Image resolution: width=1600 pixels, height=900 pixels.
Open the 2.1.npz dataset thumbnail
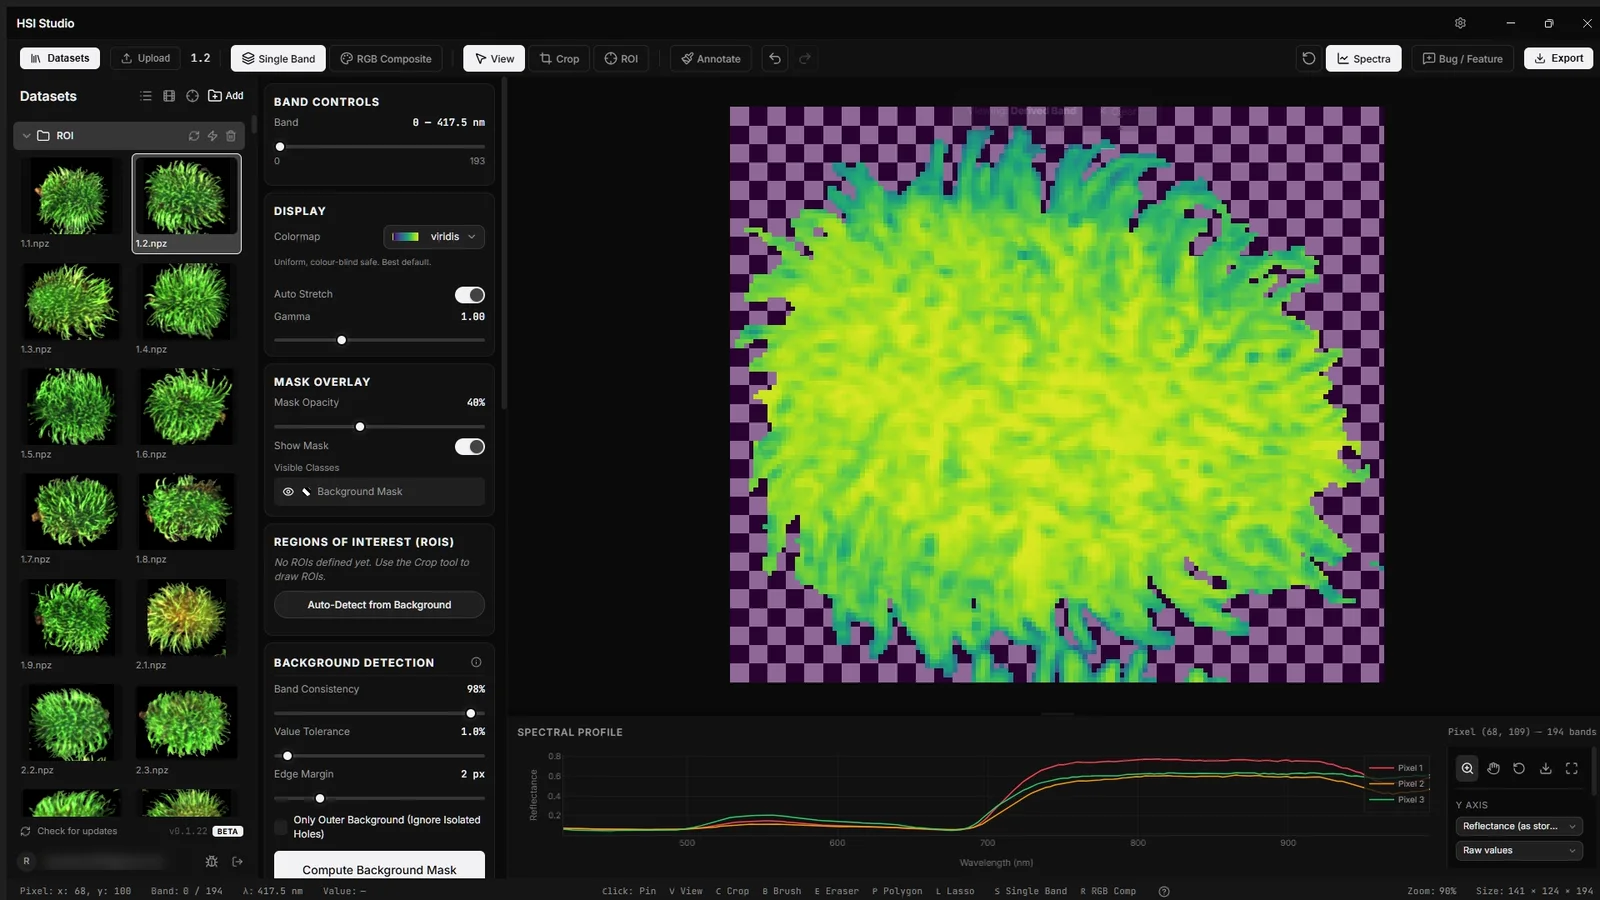(x=187, y=617)
